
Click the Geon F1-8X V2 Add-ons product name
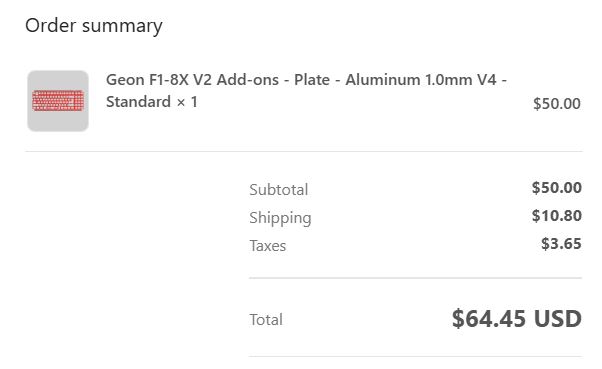pos(192,80)
